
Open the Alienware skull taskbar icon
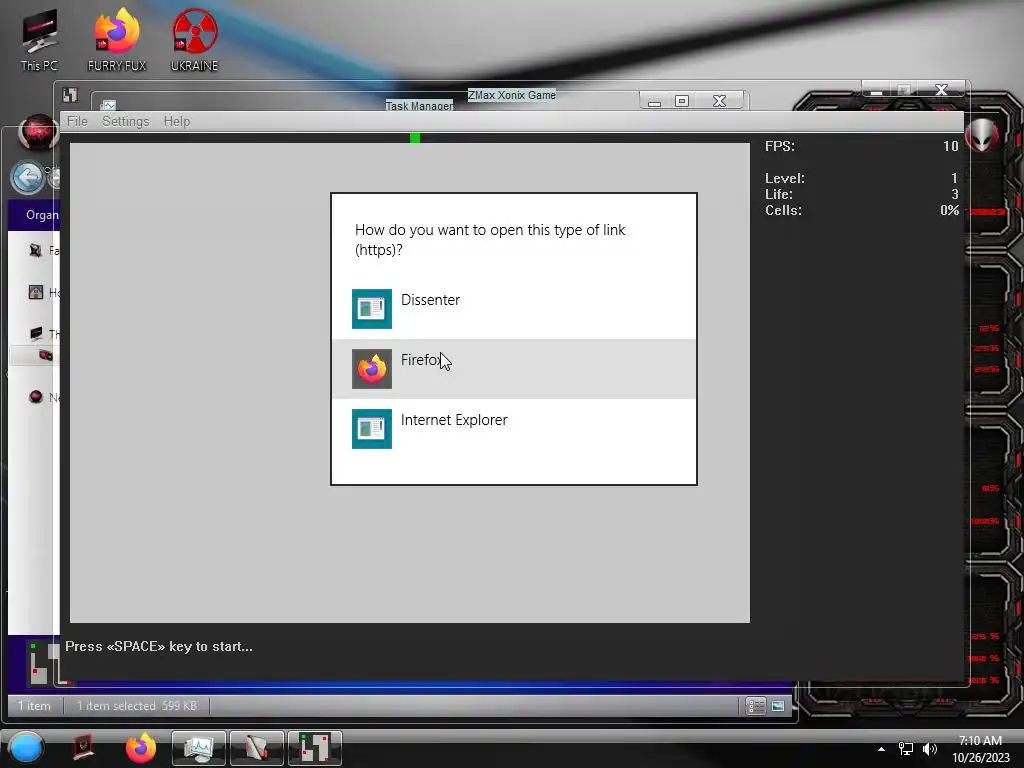pyautogui.click(x=84, y=748)
